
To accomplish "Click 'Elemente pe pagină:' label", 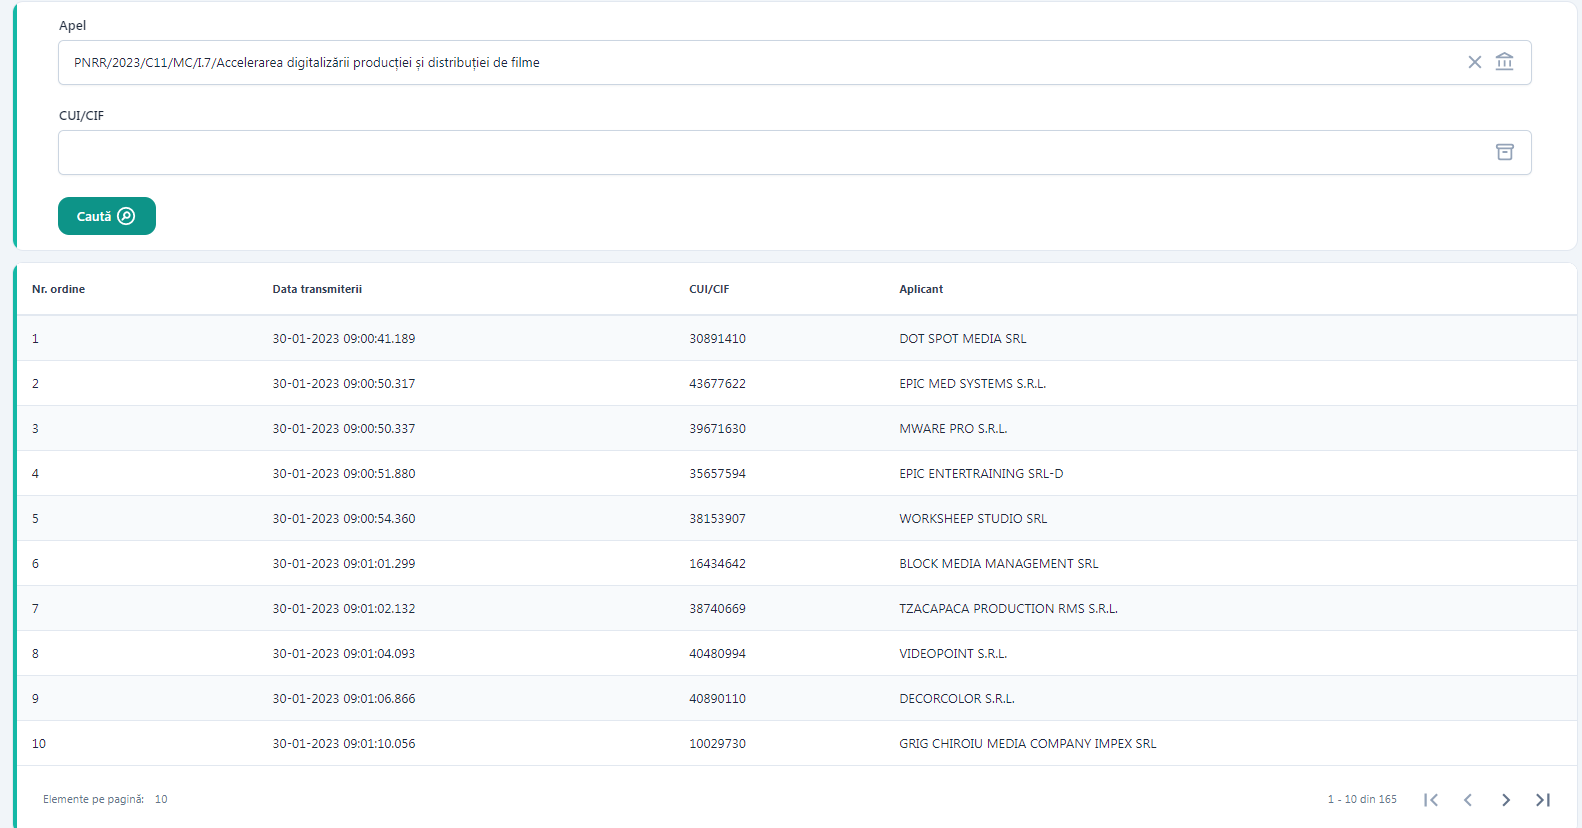I will (93, 799).
